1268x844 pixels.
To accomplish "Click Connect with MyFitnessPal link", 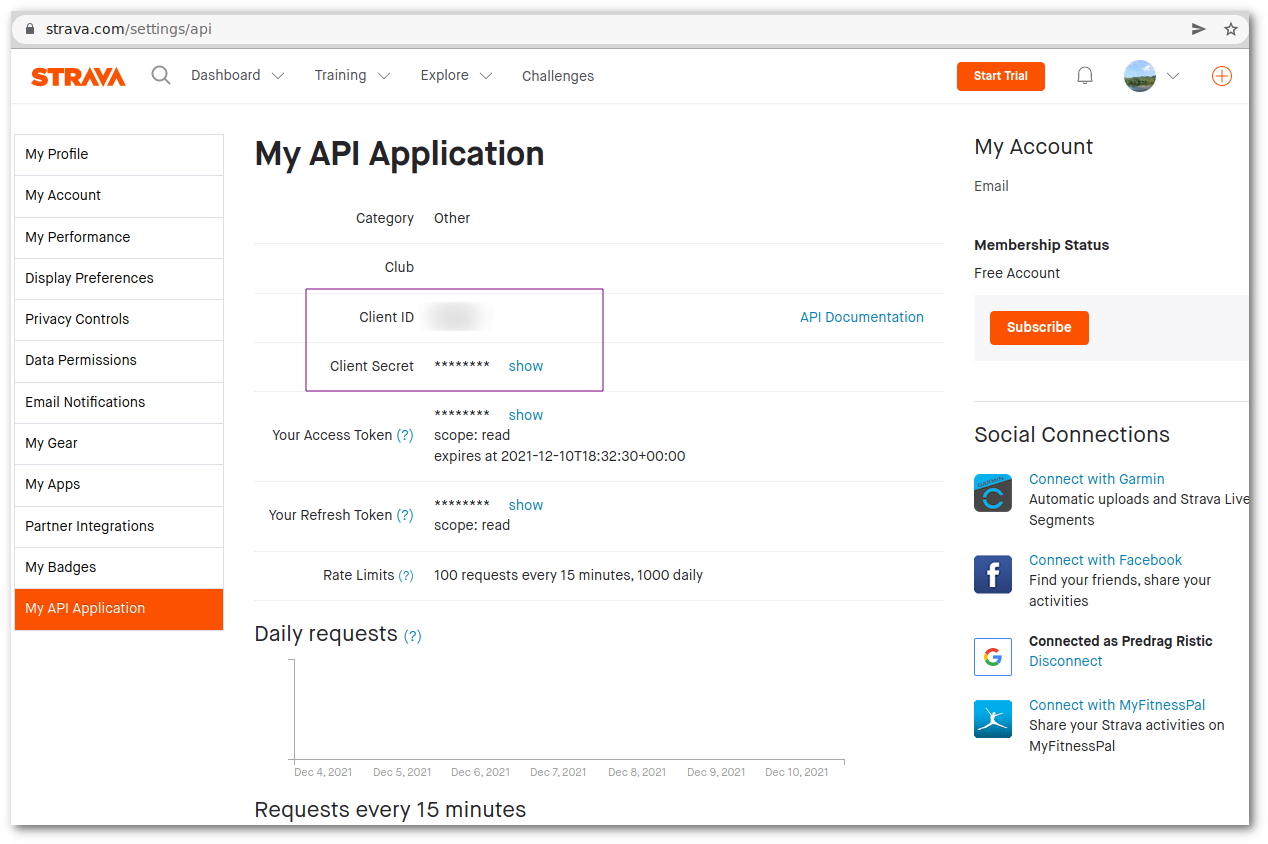I will 1117,705.
